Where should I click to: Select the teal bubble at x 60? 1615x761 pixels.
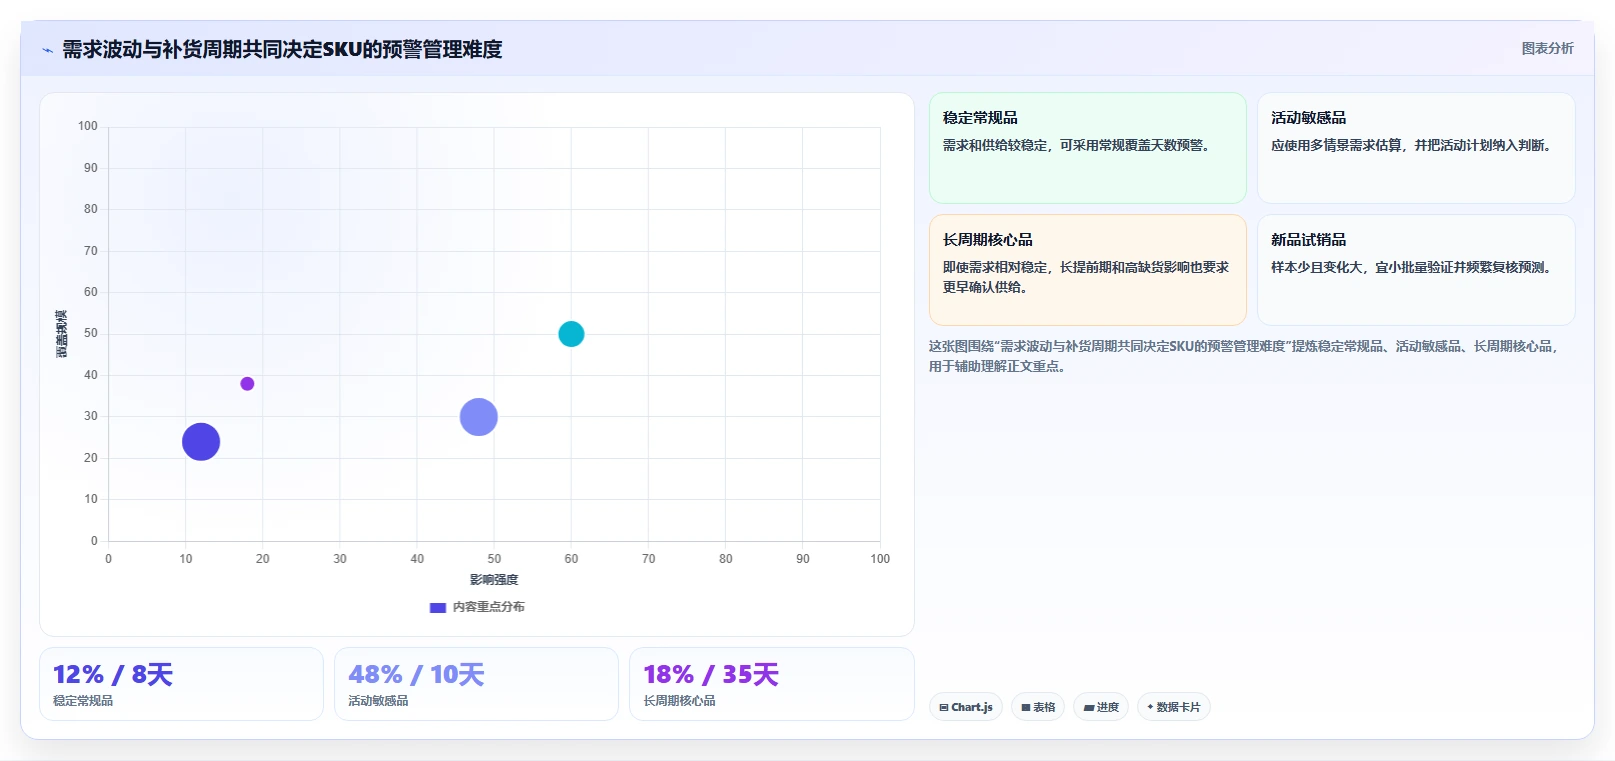click(571, 334)
